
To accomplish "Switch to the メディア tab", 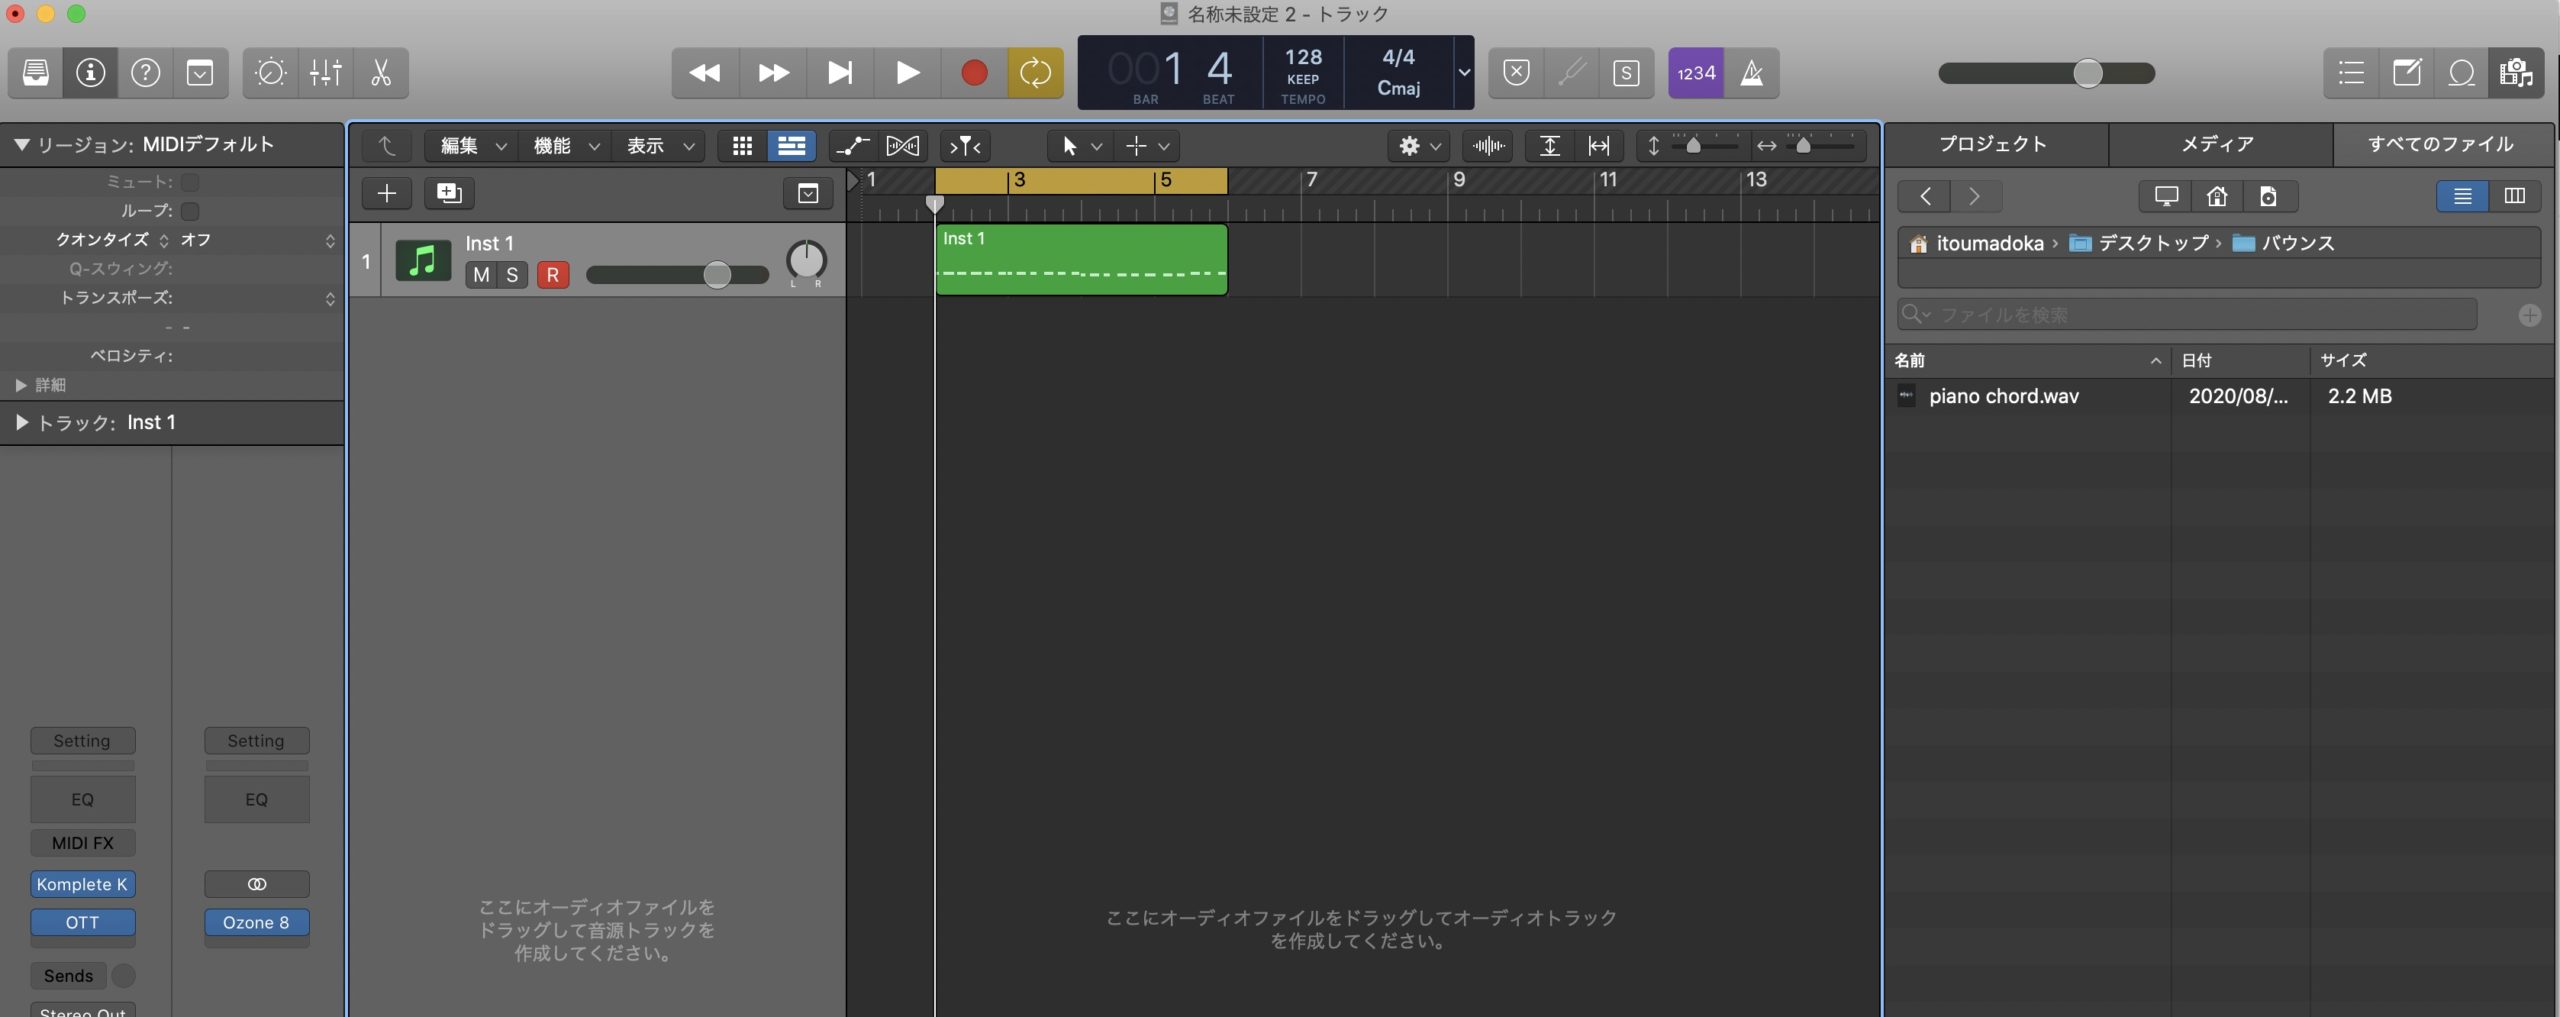I will tap(2218, 144).
